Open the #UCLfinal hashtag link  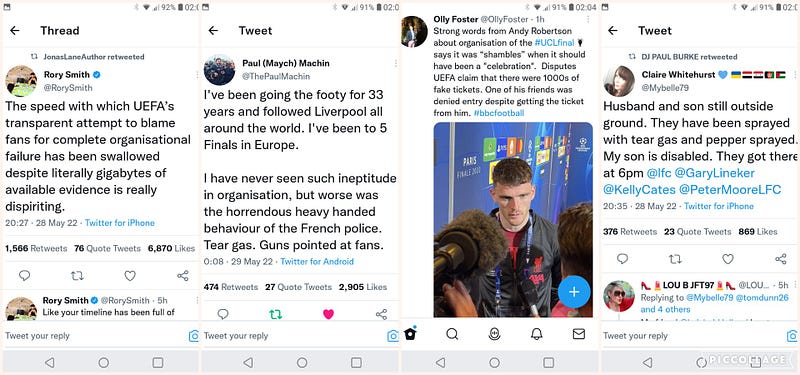(x=554, y=42)
